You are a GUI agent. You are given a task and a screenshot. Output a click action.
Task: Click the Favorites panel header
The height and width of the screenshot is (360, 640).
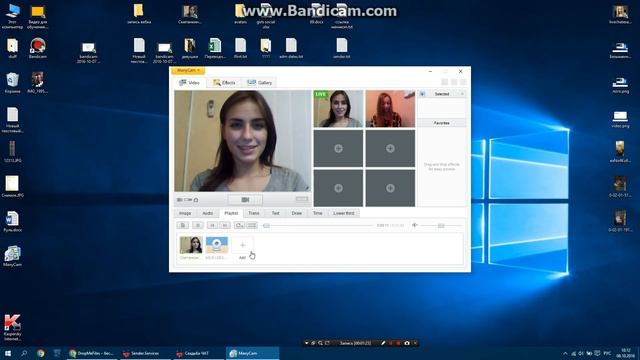[442, 123]
